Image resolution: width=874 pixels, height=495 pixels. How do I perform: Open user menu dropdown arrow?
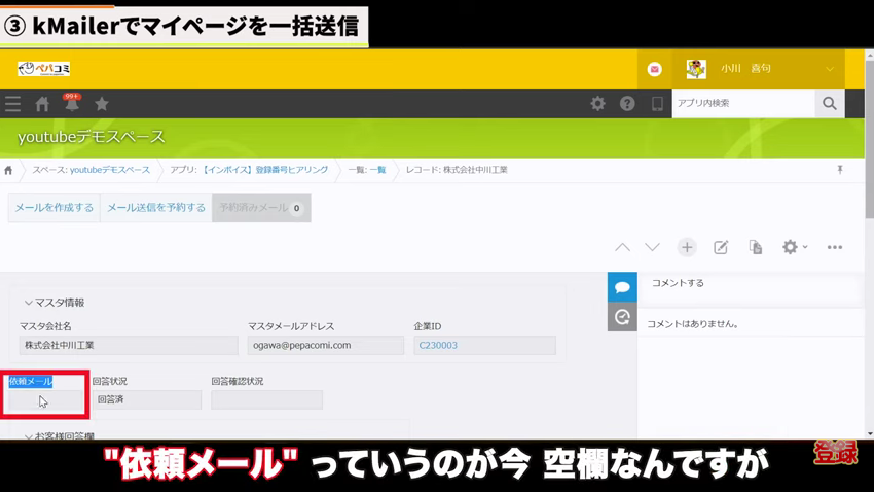pos(830,69)
